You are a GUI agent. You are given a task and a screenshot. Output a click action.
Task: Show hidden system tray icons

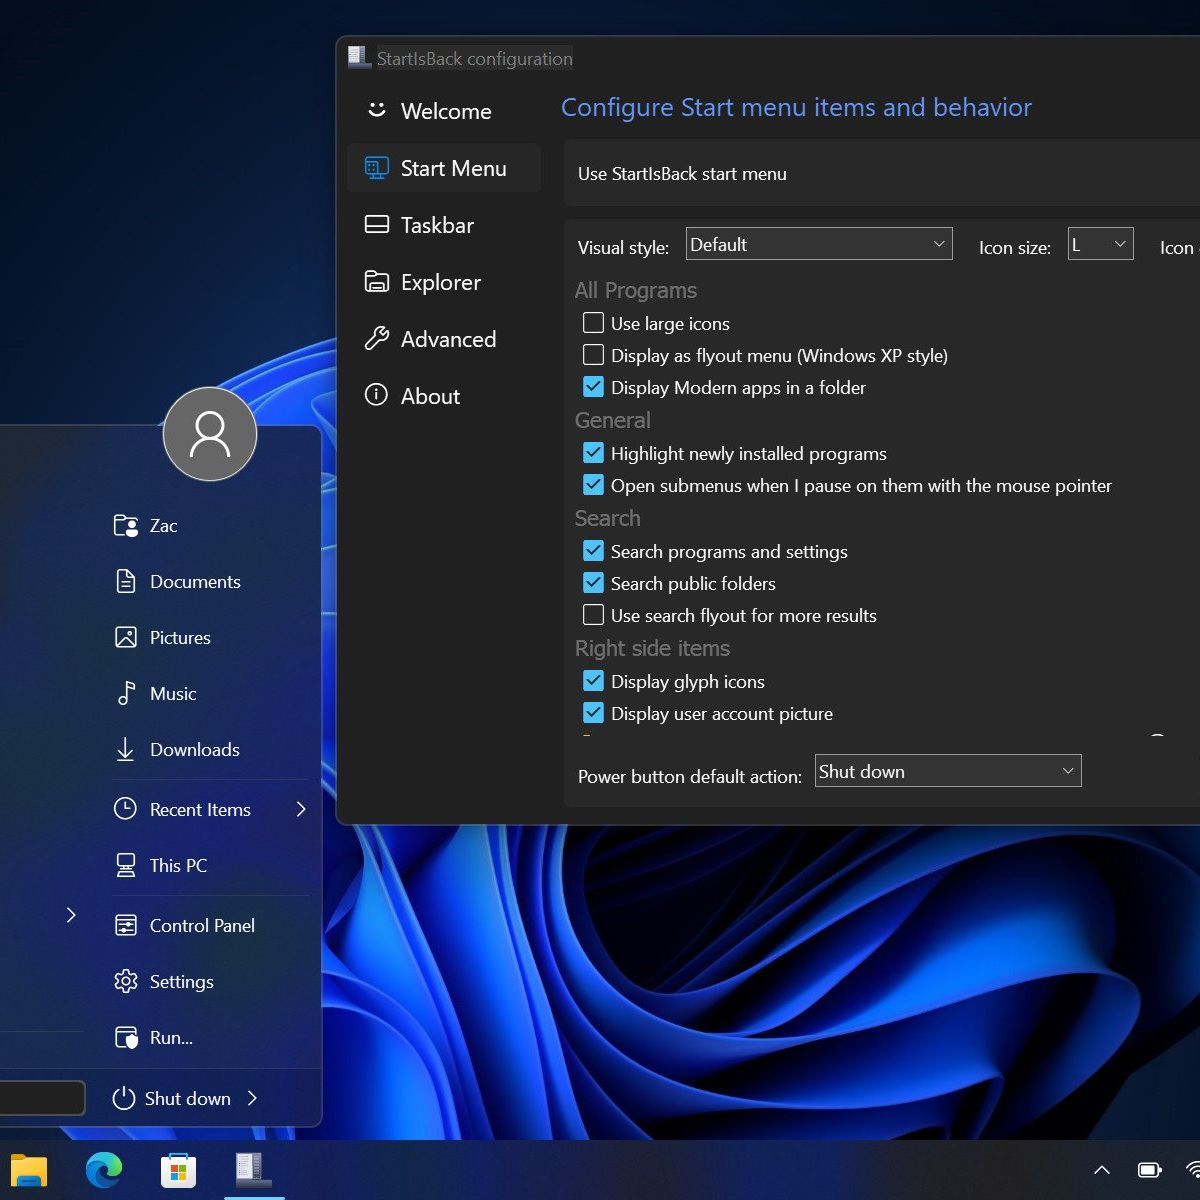coord(1101,1170)
